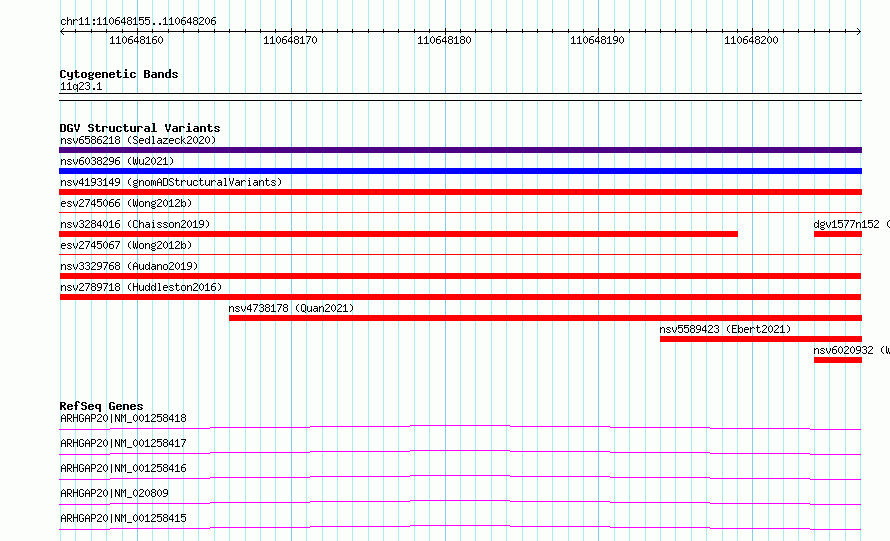890x541 pixels.
Task: Click ruler position 110648180
Action: tap(444, 40)
